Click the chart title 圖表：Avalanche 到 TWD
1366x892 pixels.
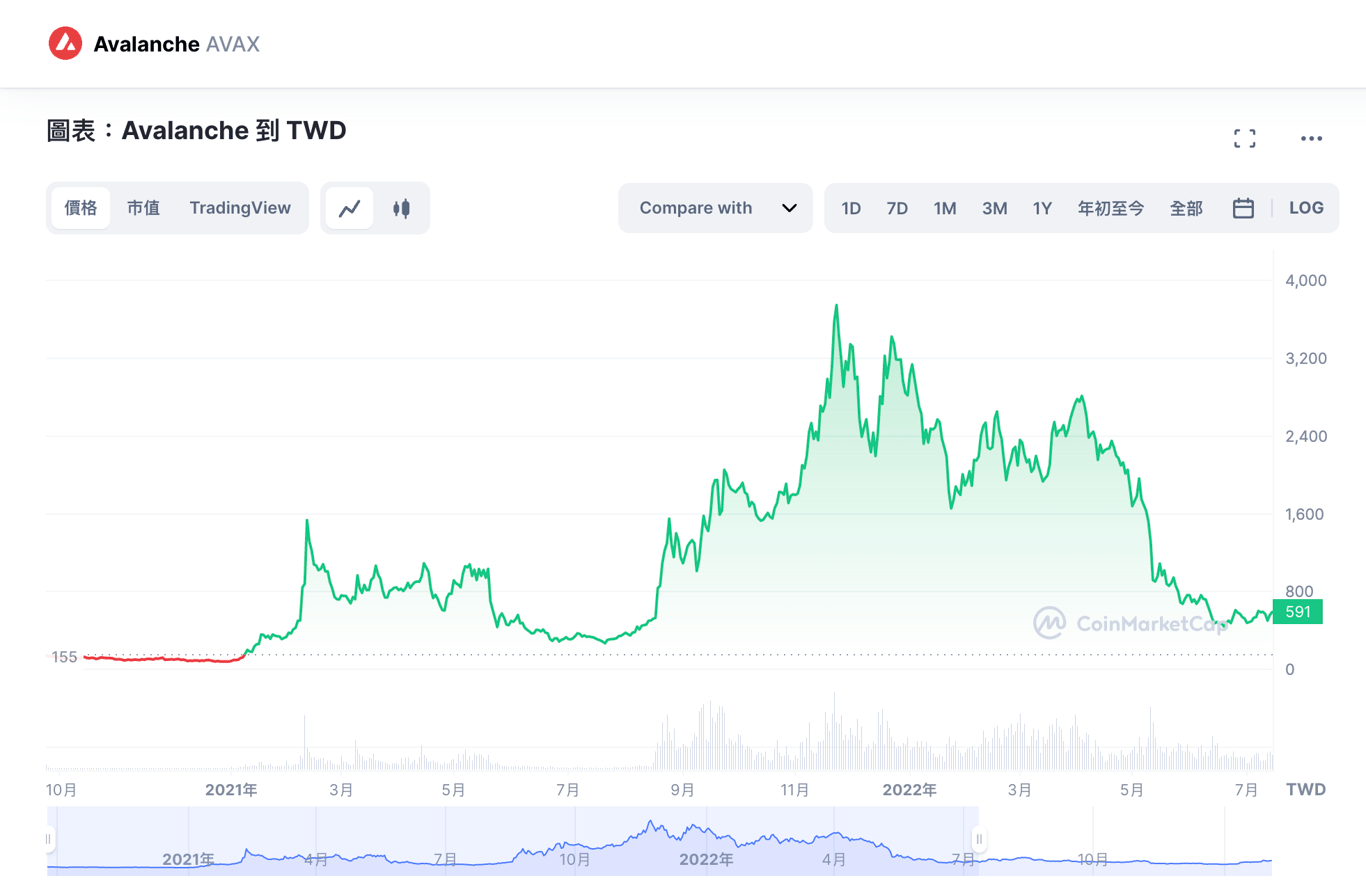[197, 130]
